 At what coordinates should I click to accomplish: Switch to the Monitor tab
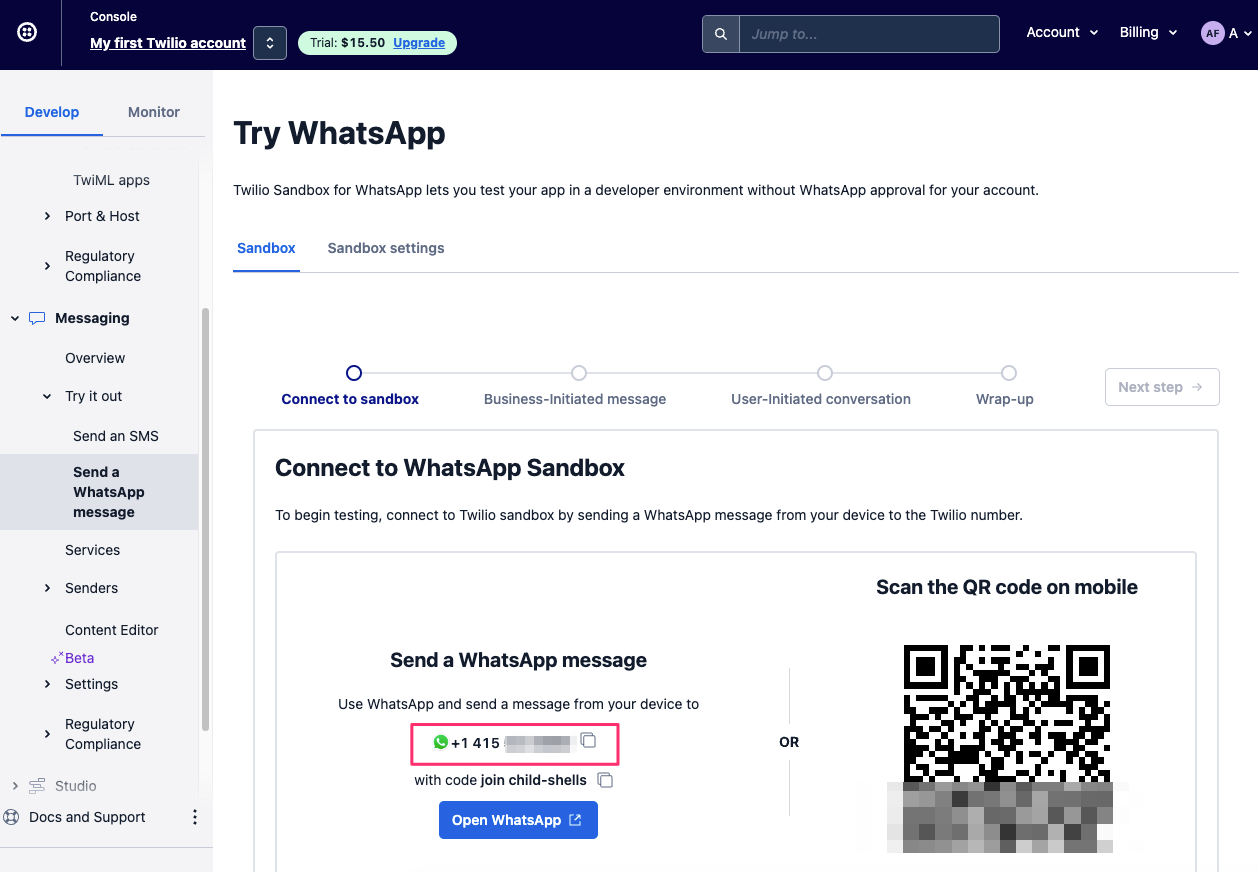tap(154, 112)
